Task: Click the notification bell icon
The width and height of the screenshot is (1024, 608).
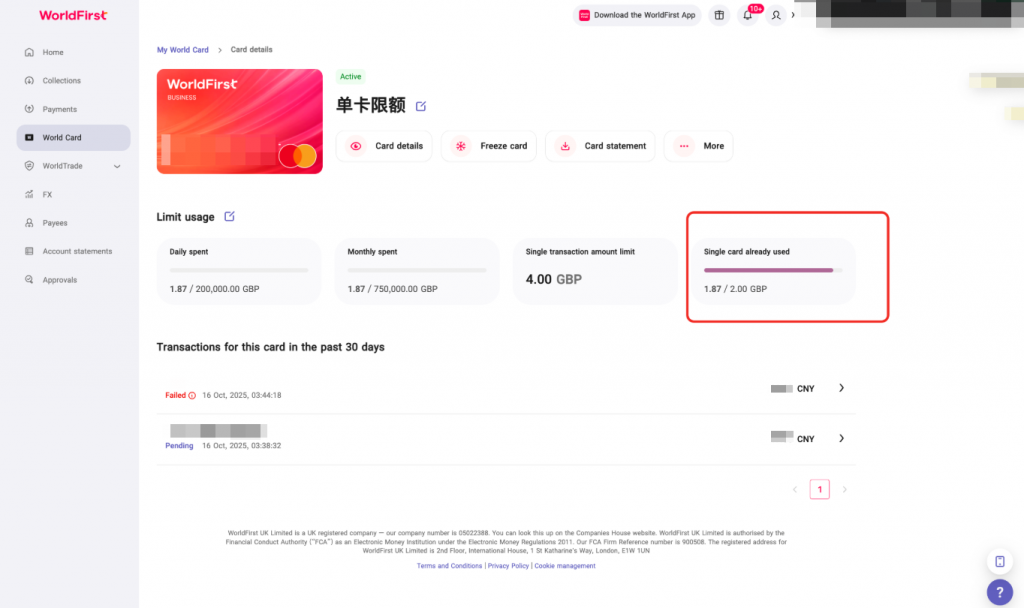Action: (x=747, y=15)
